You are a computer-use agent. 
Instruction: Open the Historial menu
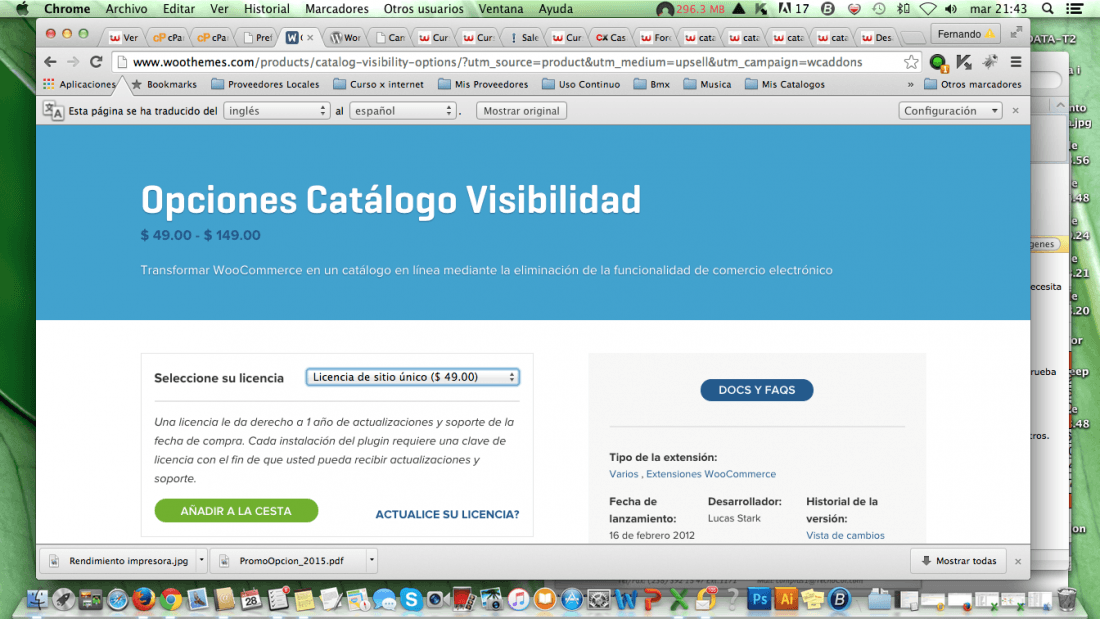(x=267, y=9)
